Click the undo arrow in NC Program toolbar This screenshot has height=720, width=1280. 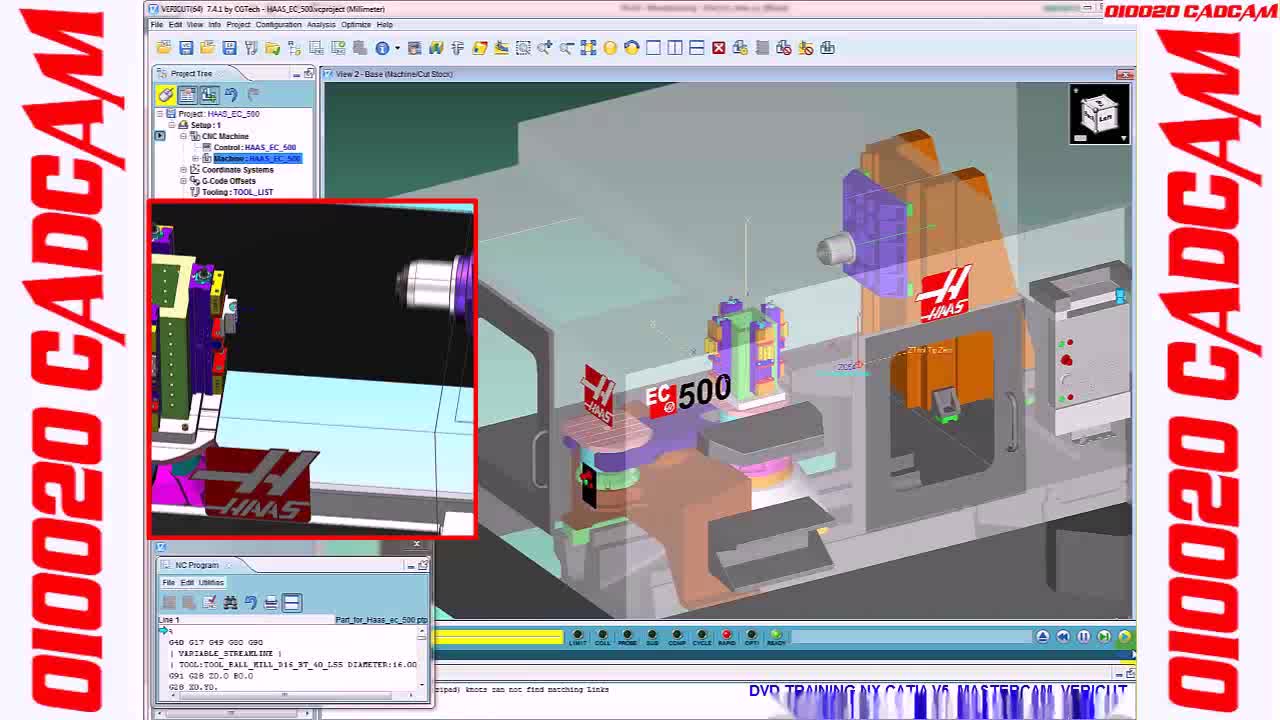[x=251, y=602]
